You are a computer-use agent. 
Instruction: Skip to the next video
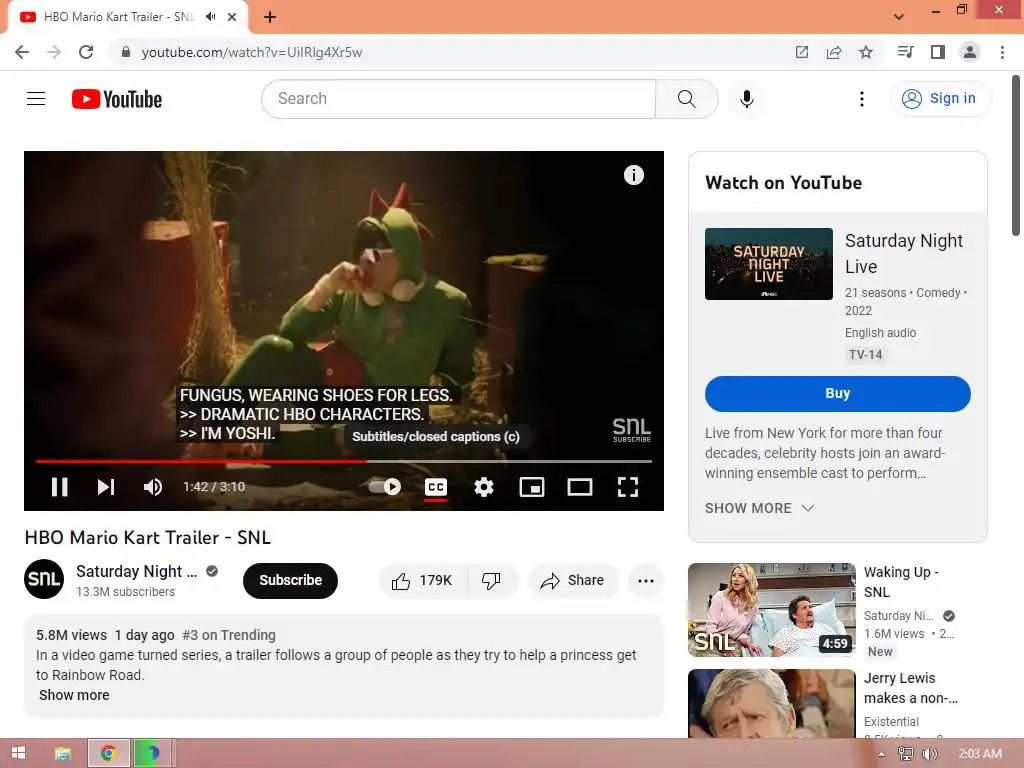click(x=106, y=487)
